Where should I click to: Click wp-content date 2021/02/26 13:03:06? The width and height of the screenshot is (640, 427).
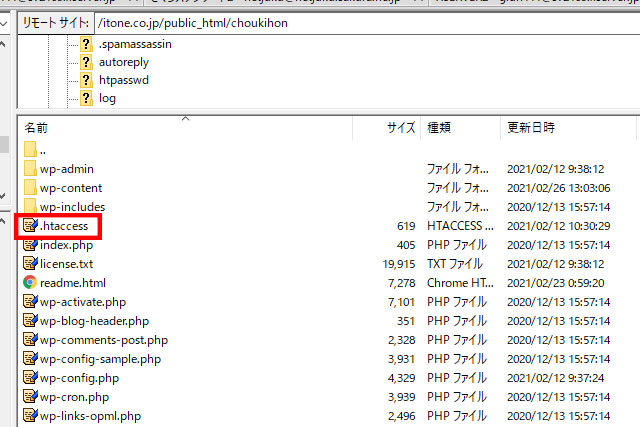tap(558, 188)
